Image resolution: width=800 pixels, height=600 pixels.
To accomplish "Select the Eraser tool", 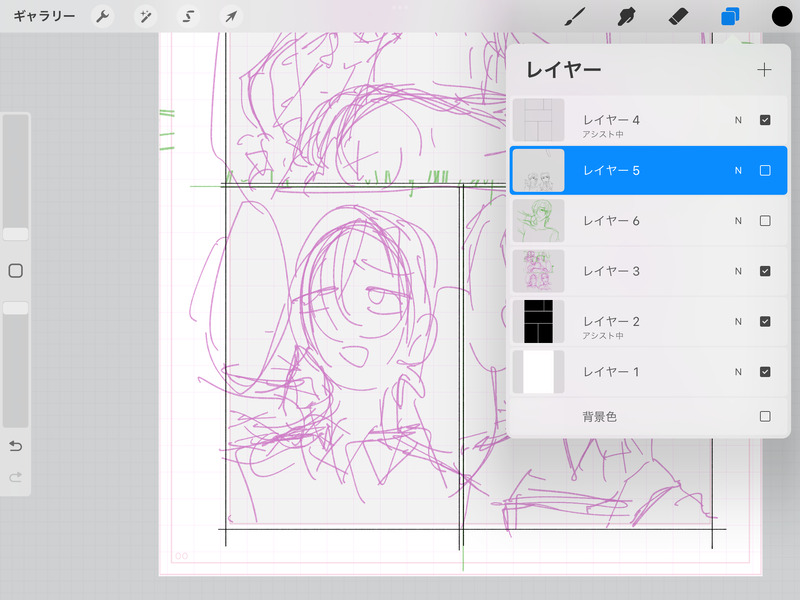I will coord(679,17).
